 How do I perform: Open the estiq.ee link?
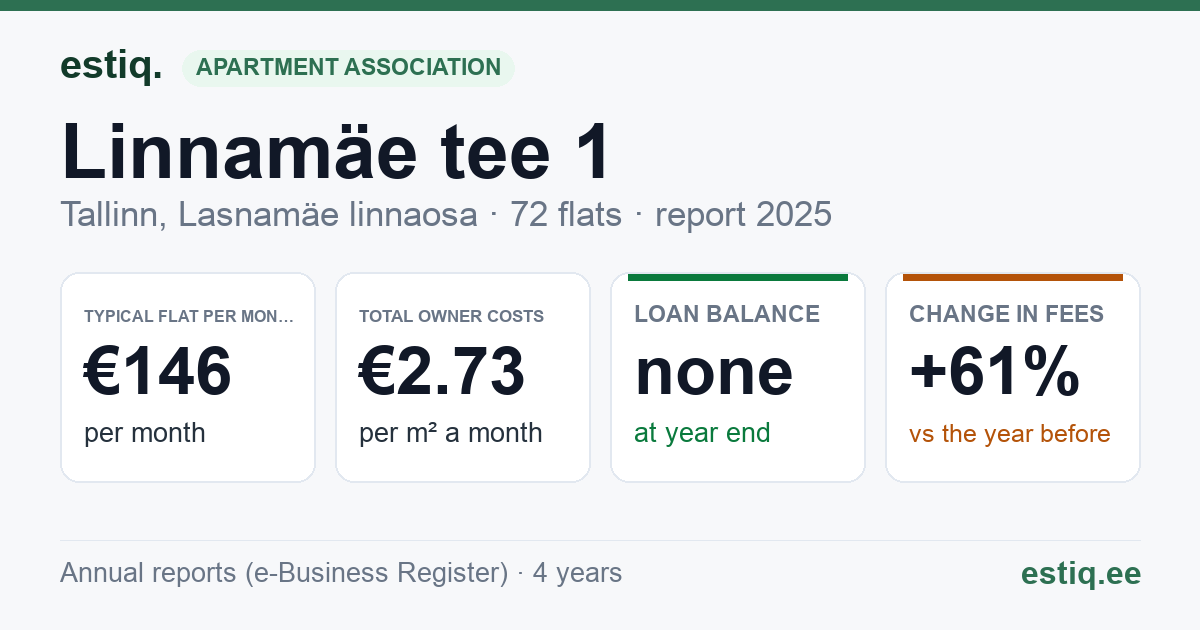click(x=1080, y=573)
